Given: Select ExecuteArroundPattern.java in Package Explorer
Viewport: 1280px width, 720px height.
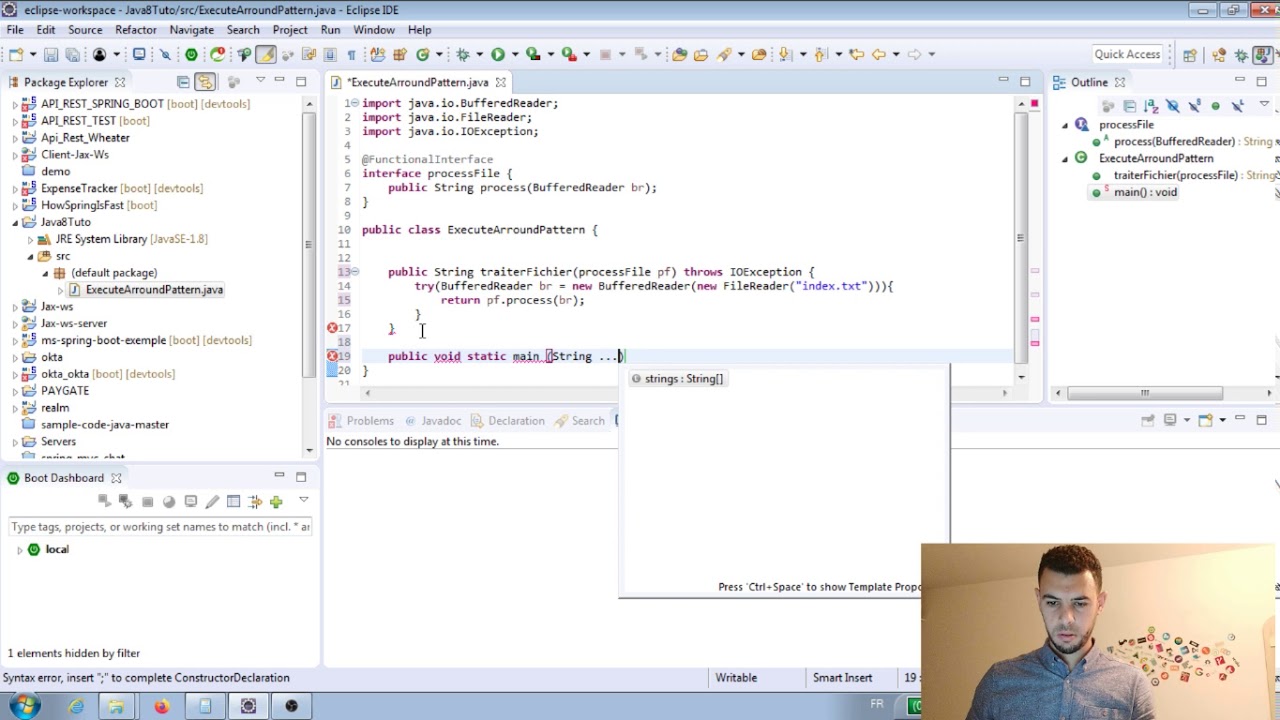Looking at the screenshot, I should click(x=154, y=290).
